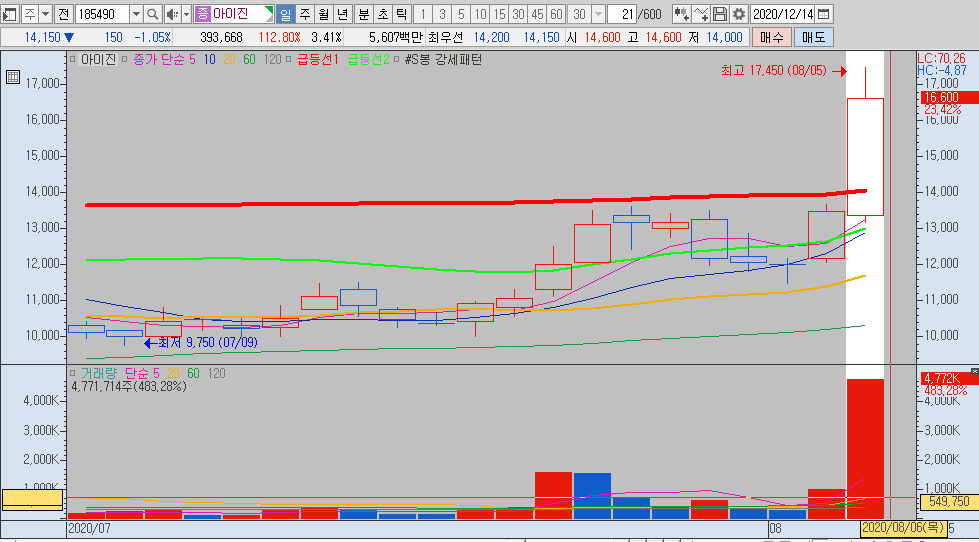Click the add-indicator line chart icon
Screen dimensions: 979x542
701,14
